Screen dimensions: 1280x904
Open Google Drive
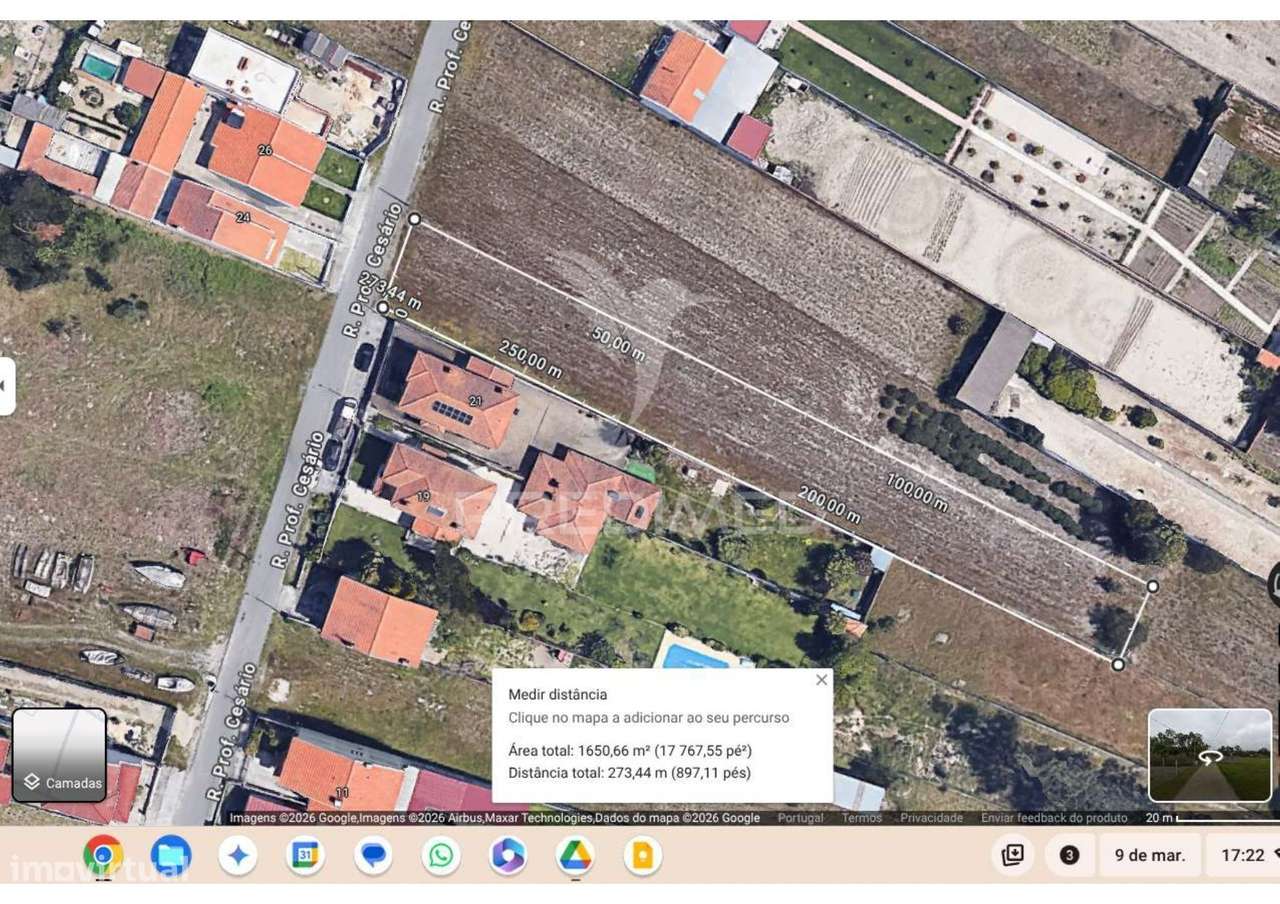click(x=574, y=857)
